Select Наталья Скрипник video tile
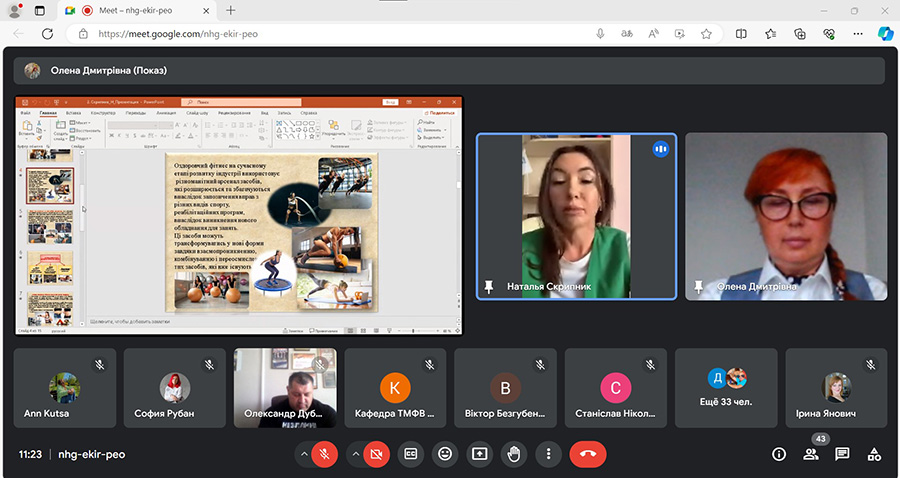The image size is (900, 478). click(x=576, y=216)
